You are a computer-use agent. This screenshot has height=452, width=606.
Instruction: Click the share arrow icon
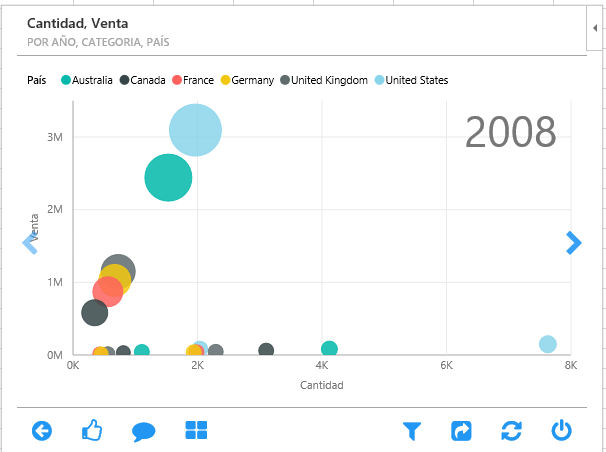click(461, 431)
